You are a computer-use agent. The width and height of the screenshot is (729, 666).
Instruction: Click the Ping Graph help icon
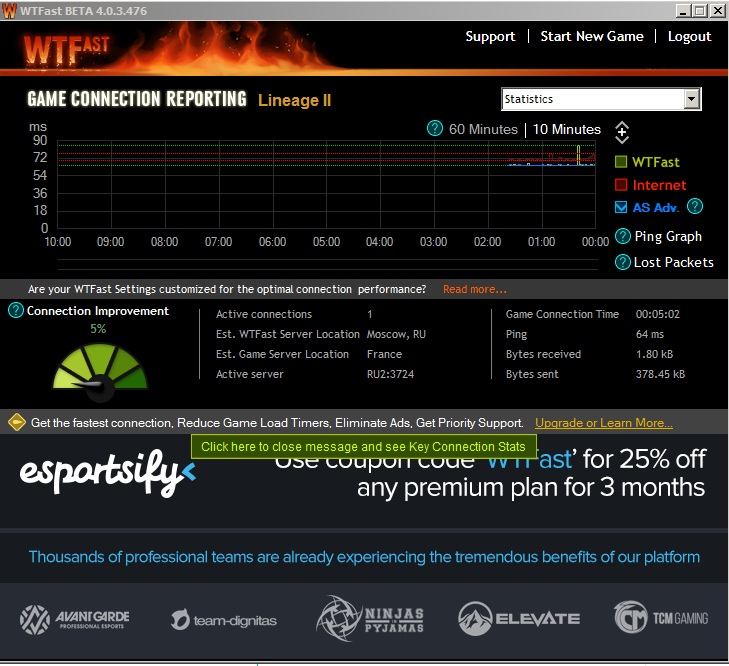click(x=623, y=236)
